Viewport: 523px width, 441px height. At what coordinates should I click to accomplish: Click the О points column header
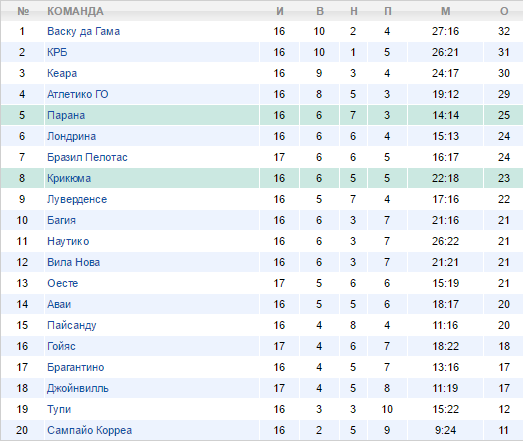504,12
